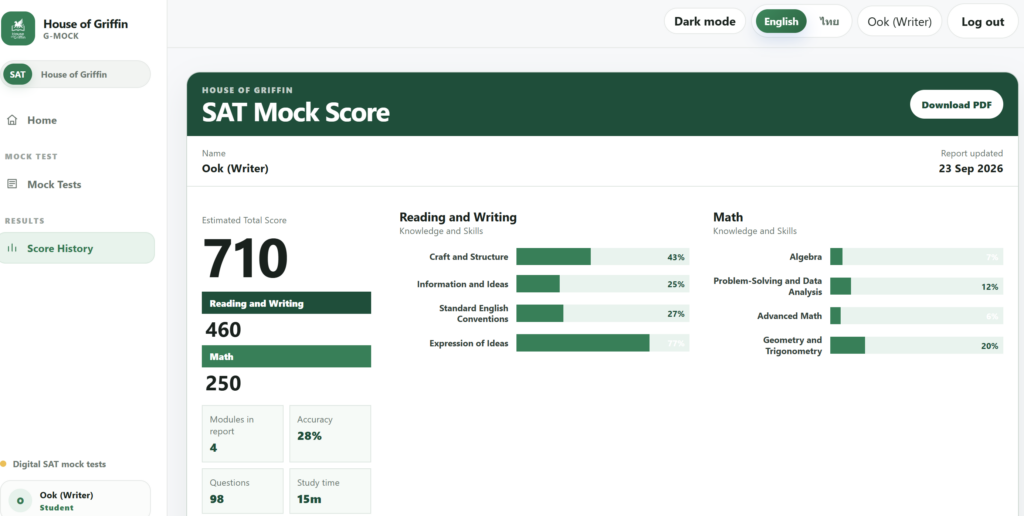This screenshot has height=516, width=1024.
Task: Click the Reading and Writing section heading
Action: click(x=458, y=218)
